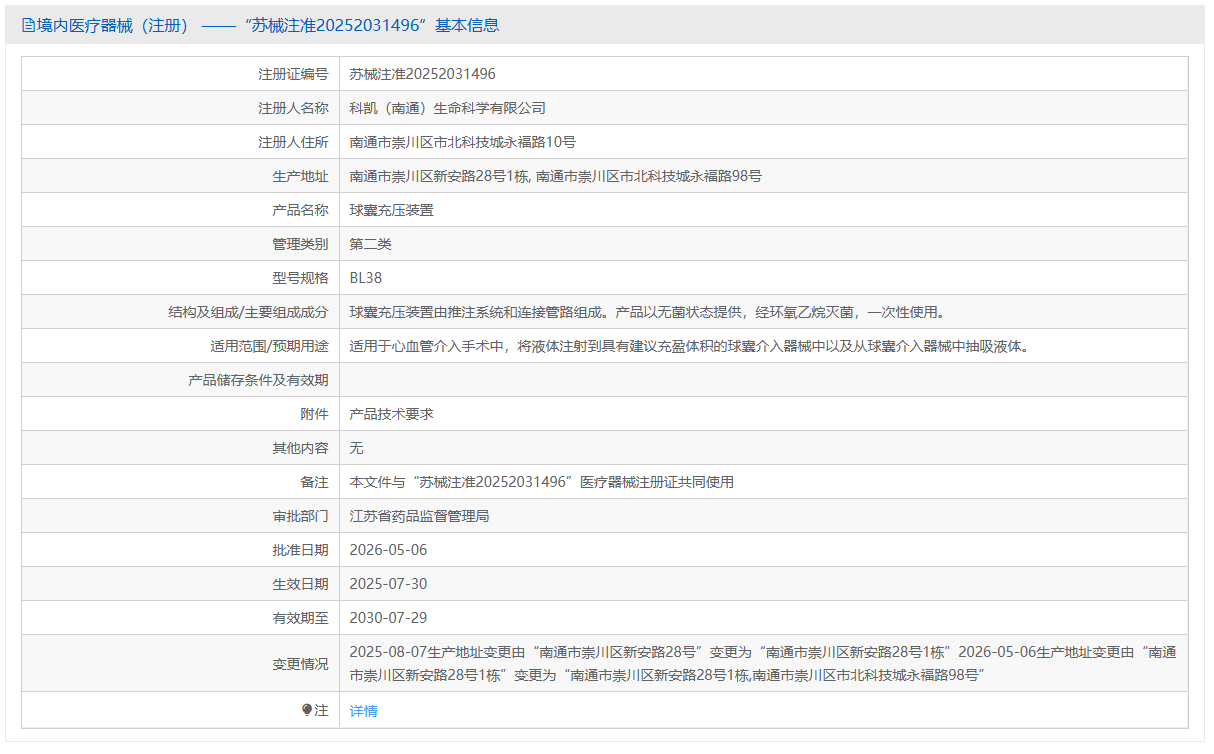Select the 变更情况 text starting 2025-08-07生产地址变更
Viewport: 1214px width, 754px height.
point(763,663)
